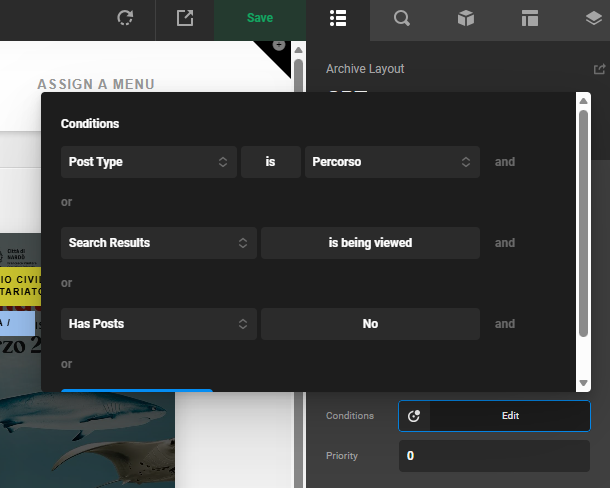Screen dimensions: 610x488
Task: Click the preview page scrollbar up arrow
Action: [298, 50]
